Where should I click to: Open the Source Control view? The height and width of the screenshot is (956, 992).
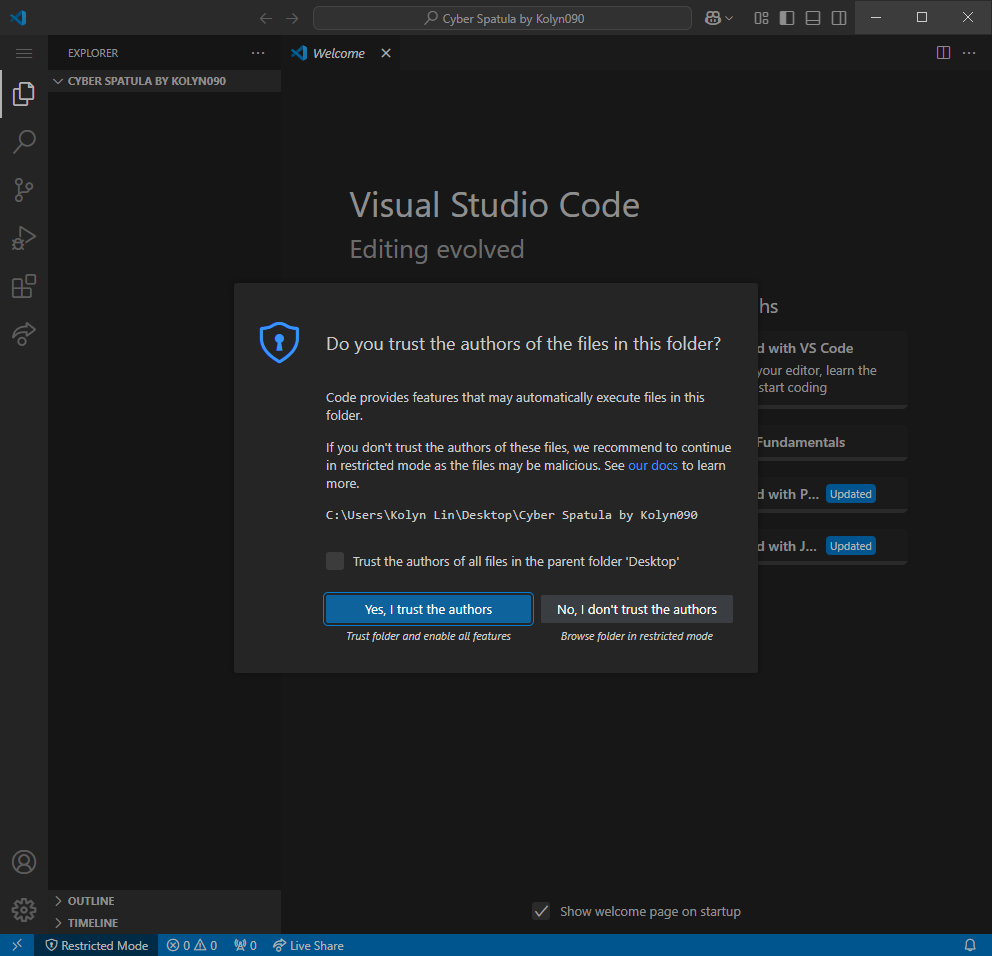(x=24, y=190)
